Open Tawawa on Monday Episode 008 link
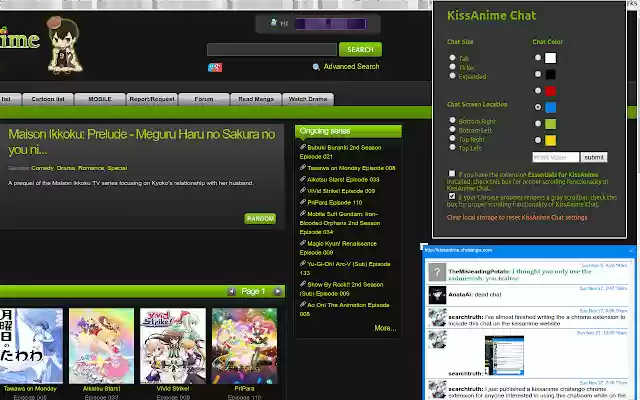The image size is (640, 400). click(351, 168)
